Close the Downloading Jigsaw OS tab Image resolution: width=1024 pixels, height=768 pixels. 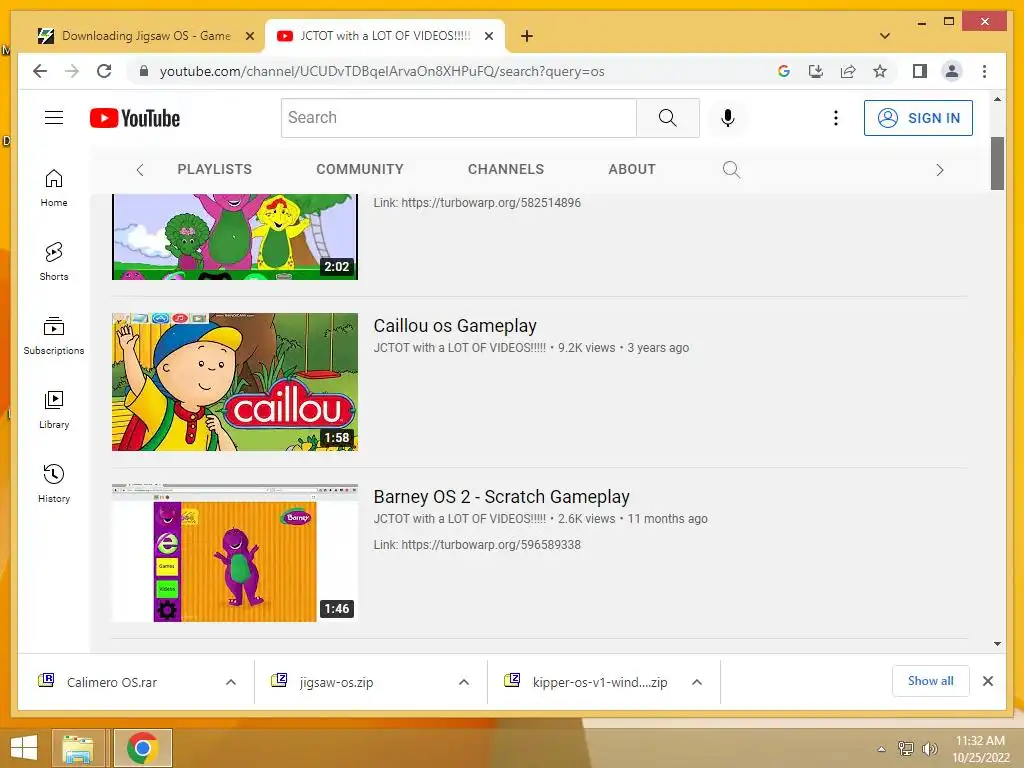tap(249, 37)
